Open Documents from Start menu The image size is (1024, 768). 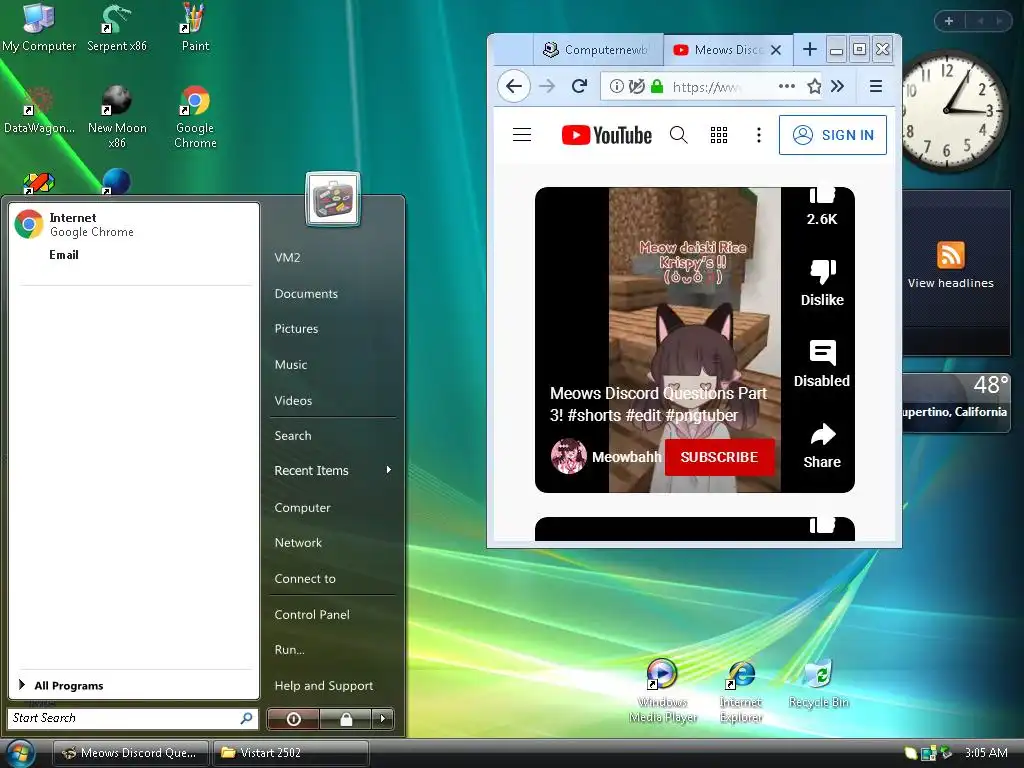tap(306, 294)
